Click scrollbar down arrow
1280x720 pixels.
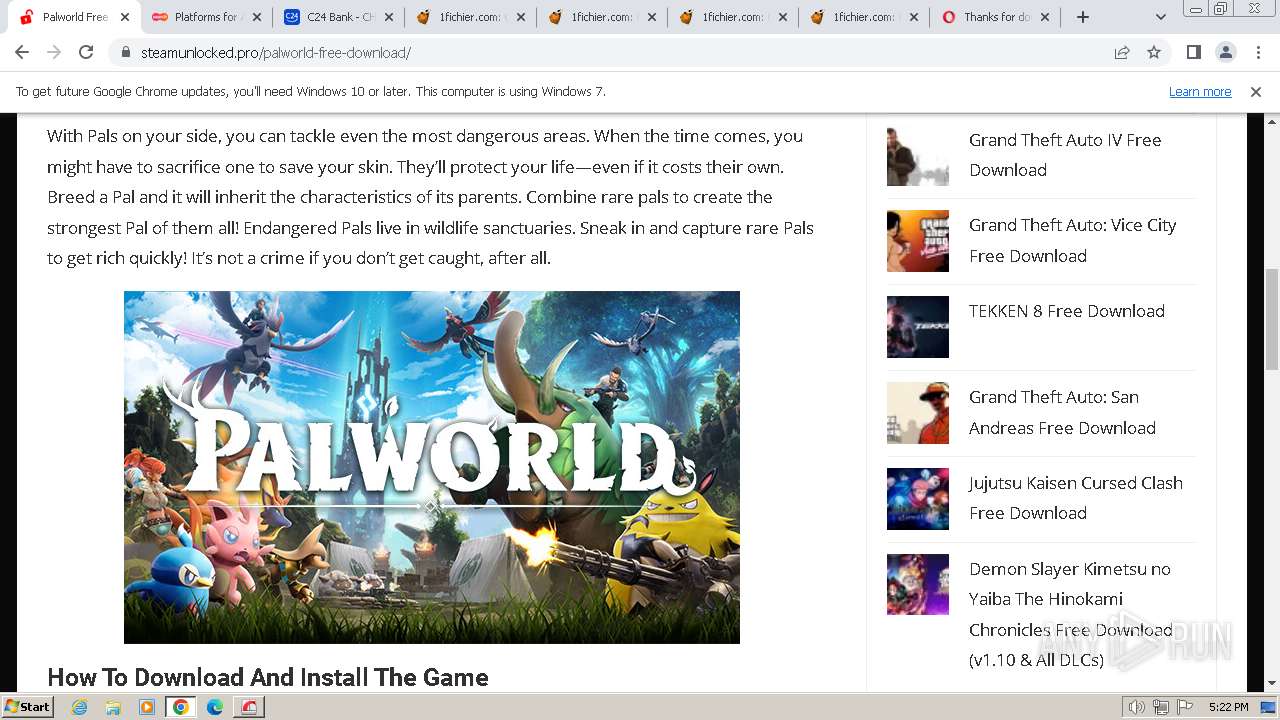(1272, 684)
